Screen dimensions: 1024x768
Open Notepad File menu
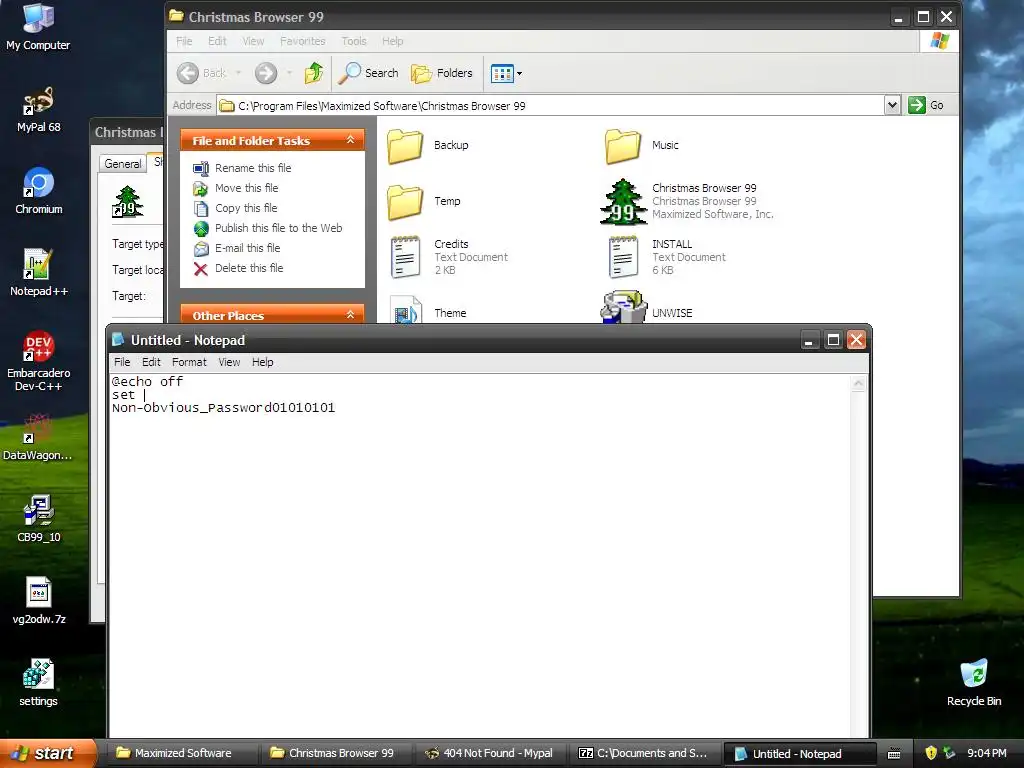coord(122,362)
